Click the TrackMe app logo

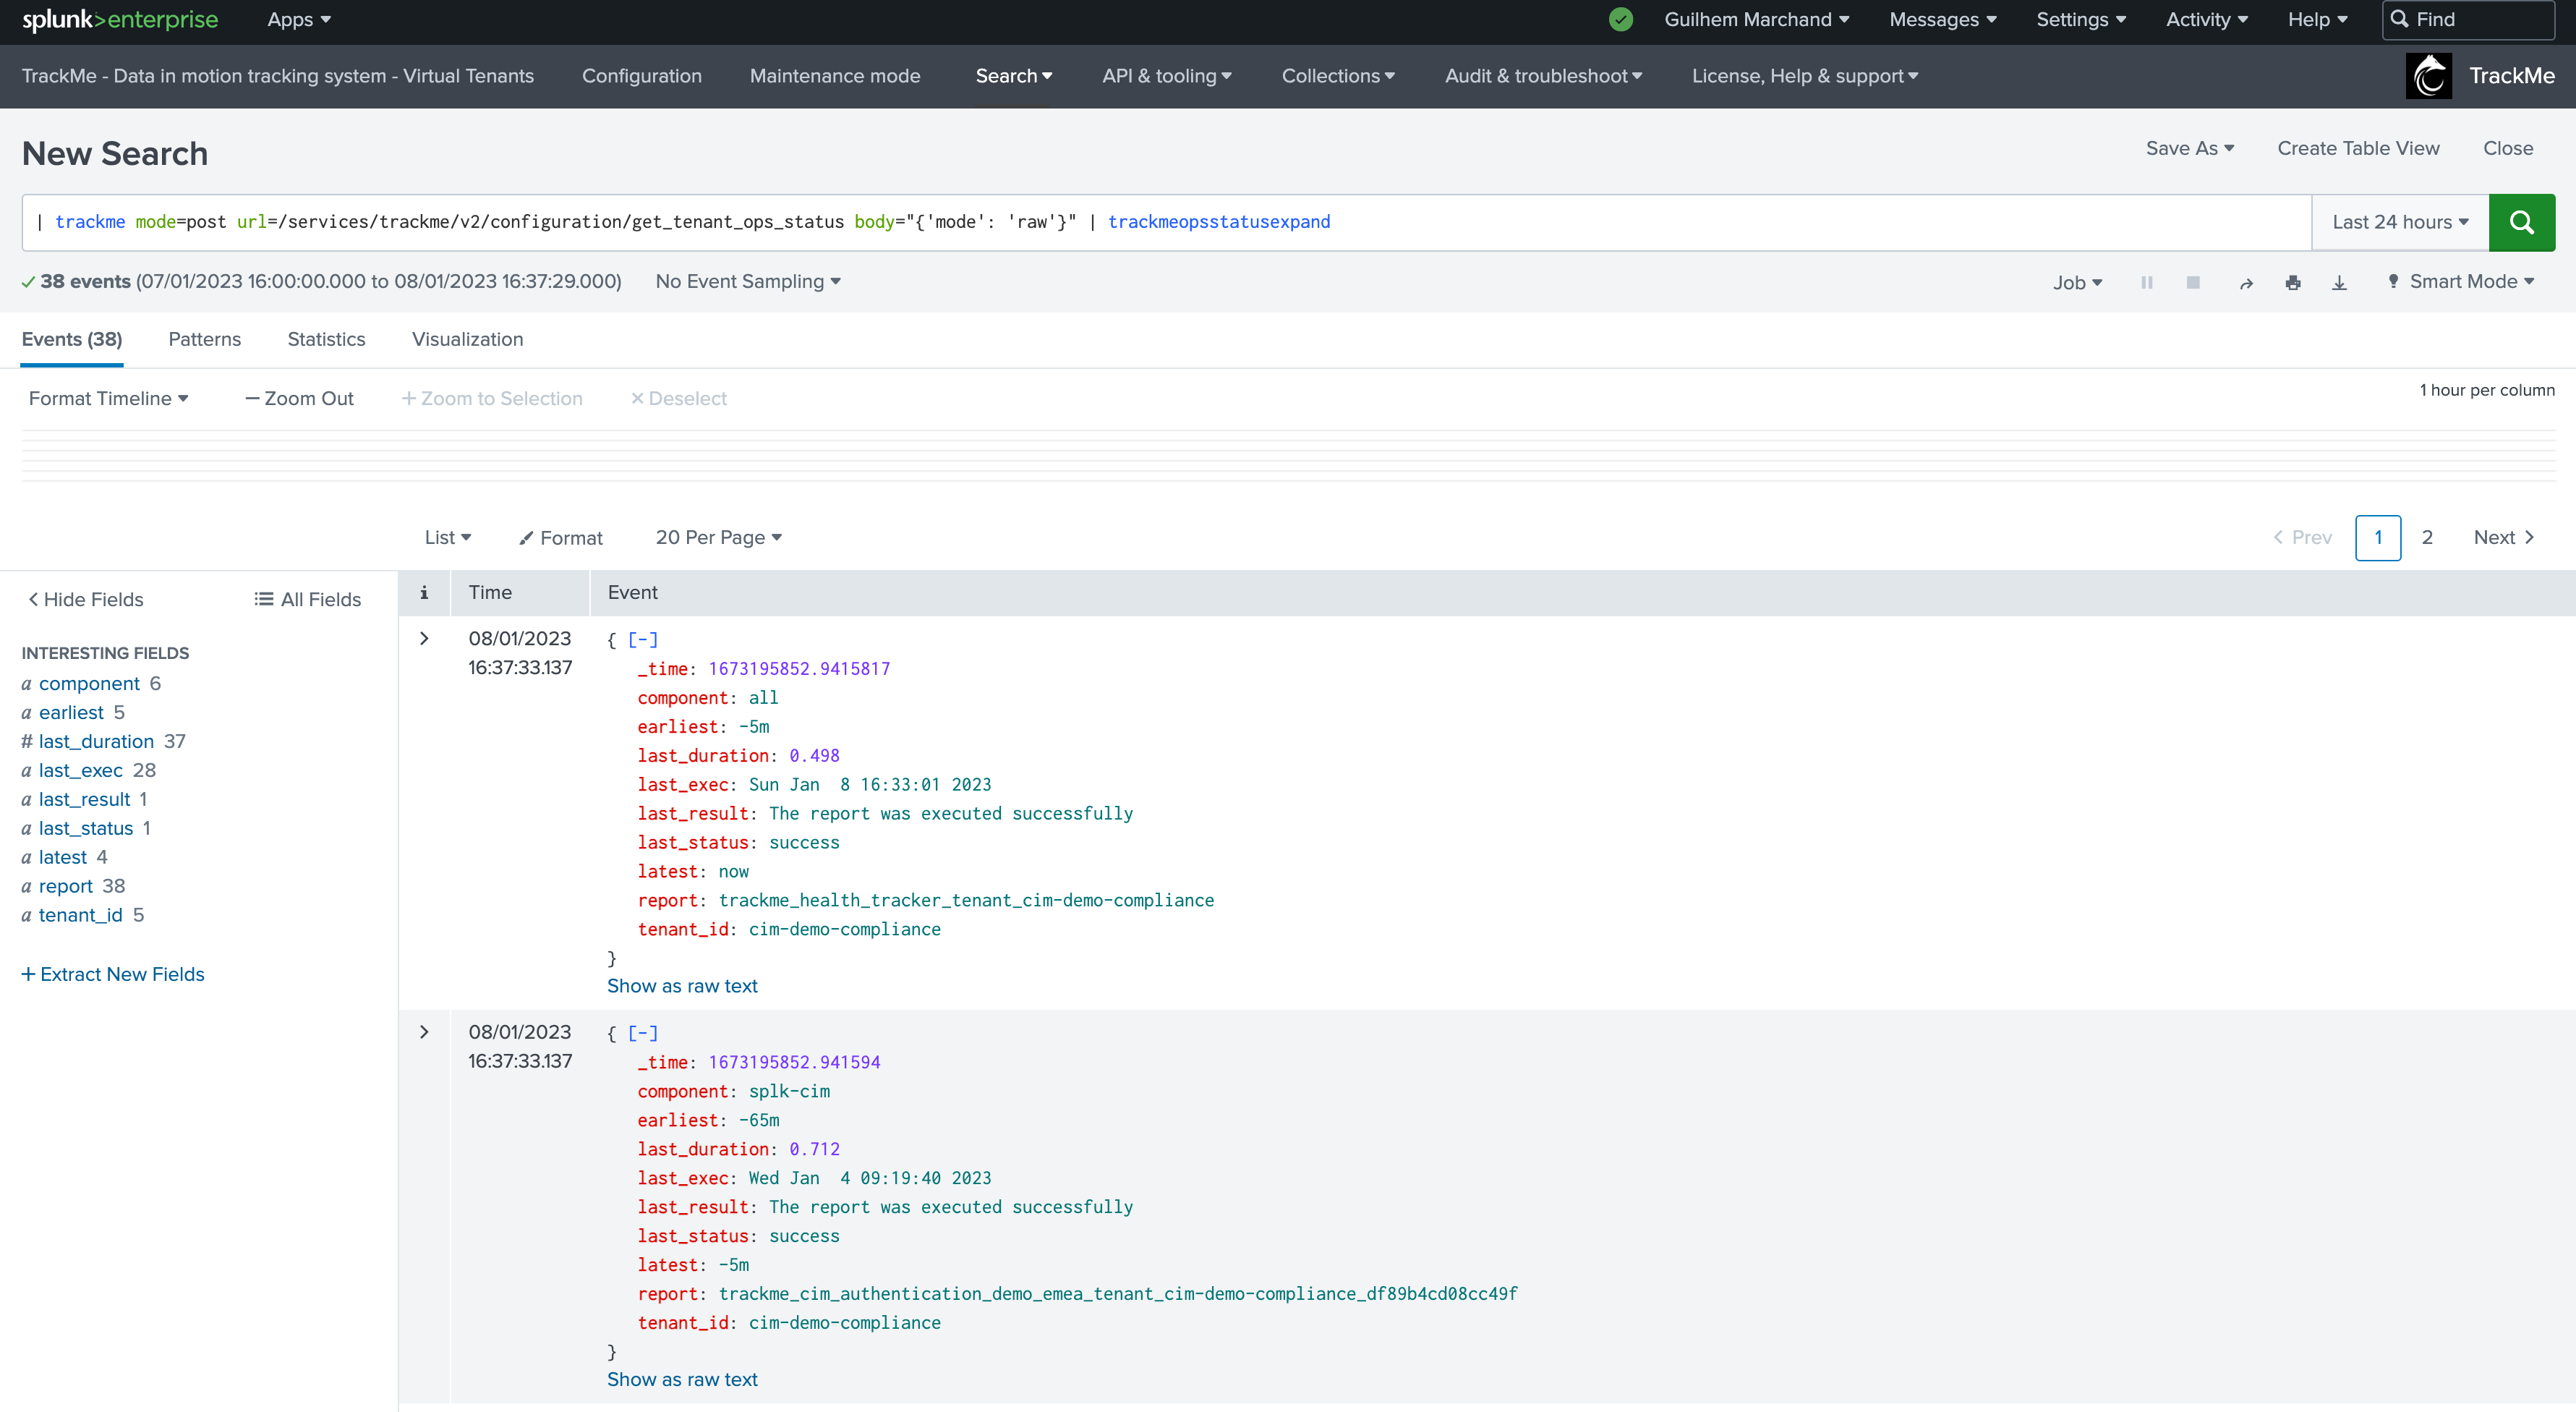click(2428, 76)
